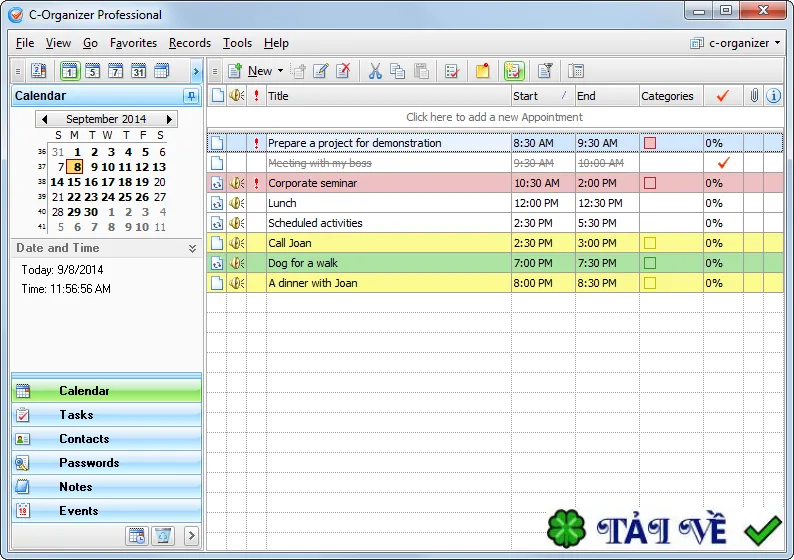Click the Paste clipboard icon
Screen dimensions: 794x560
pyautogui.click(x=421, y=71)
